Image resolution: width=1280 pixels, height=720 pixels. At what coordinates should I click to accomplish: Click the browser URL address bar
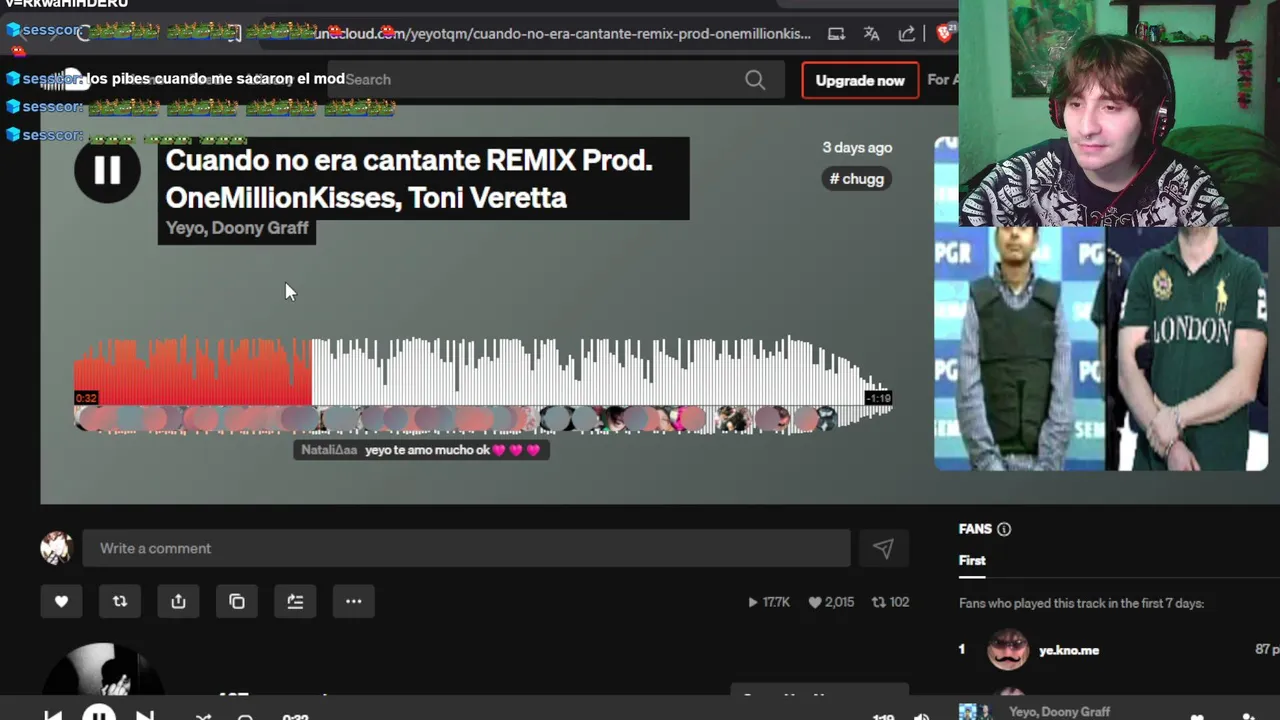click(x=560, y=34)
